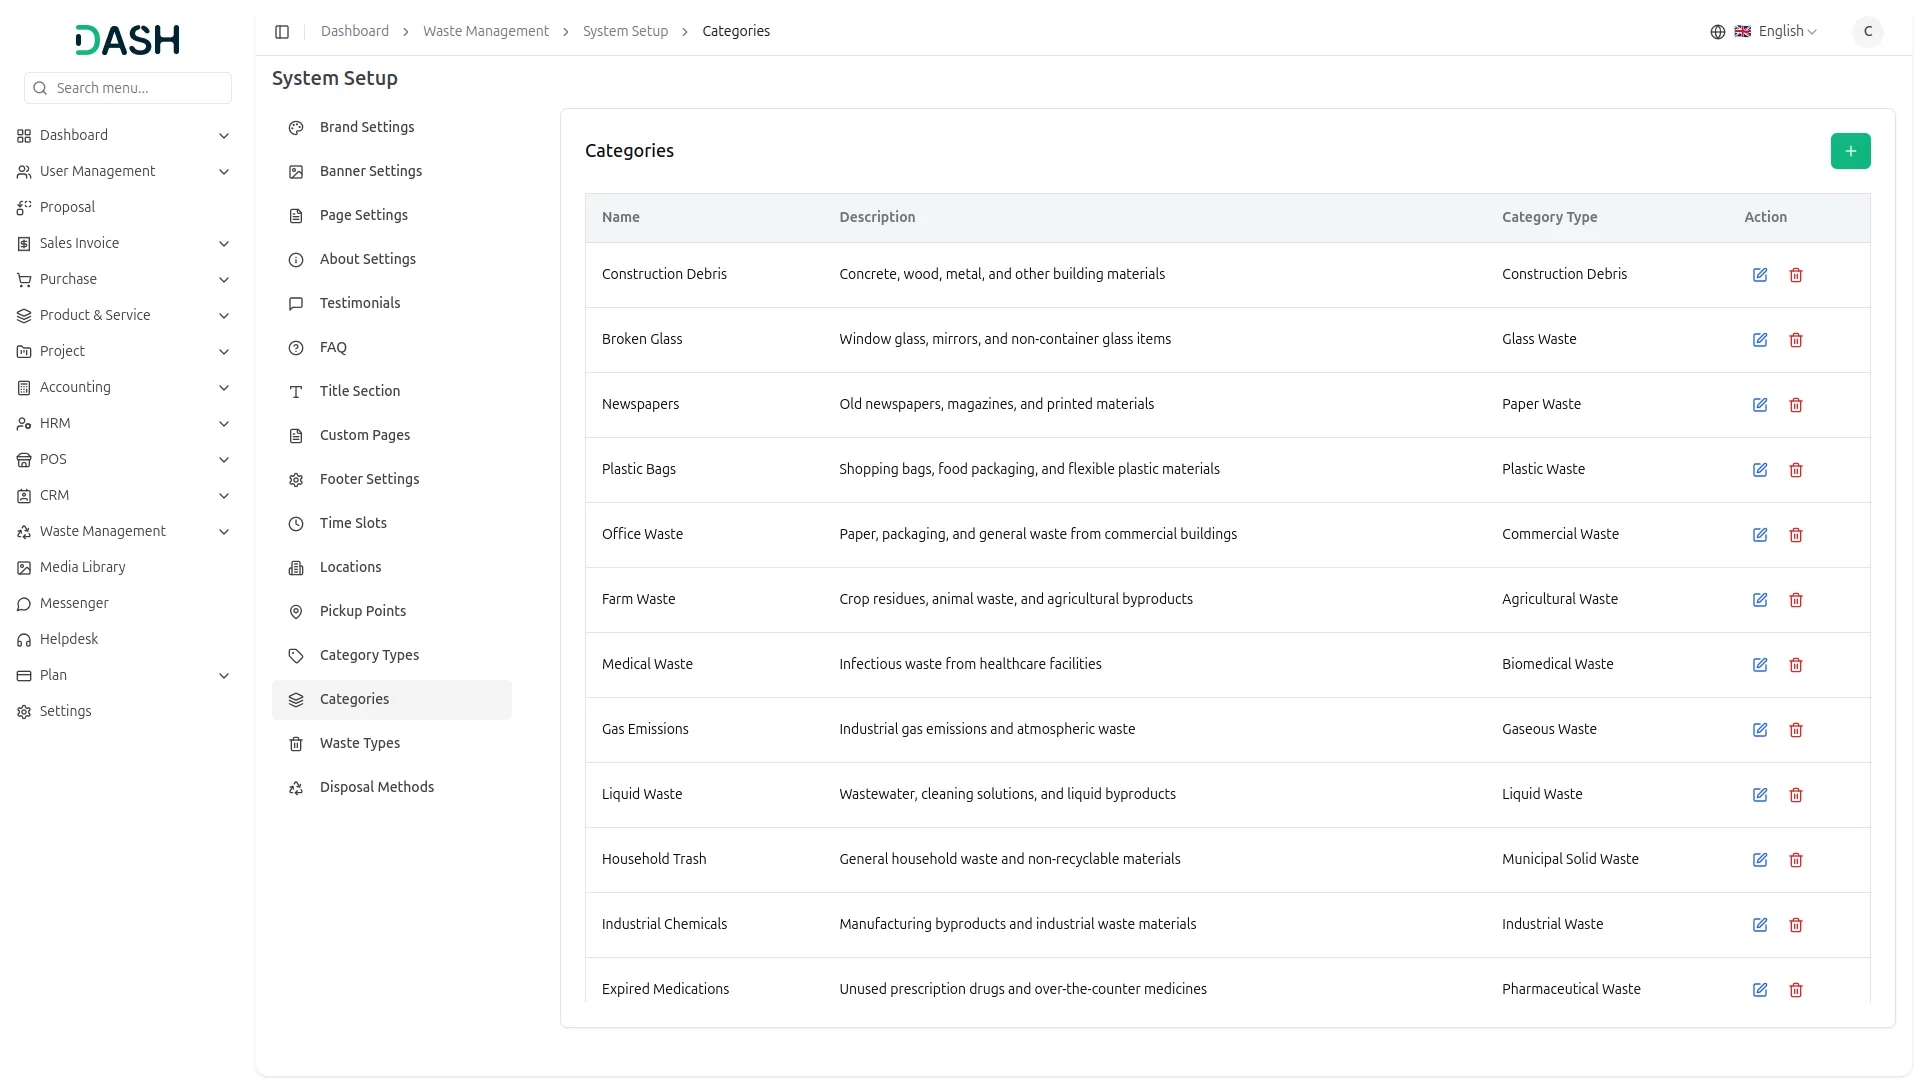Delete the Newspapers category row
Image resolution: width=1920 pixels, height=1080 pixels.
tap(1796, 405)
